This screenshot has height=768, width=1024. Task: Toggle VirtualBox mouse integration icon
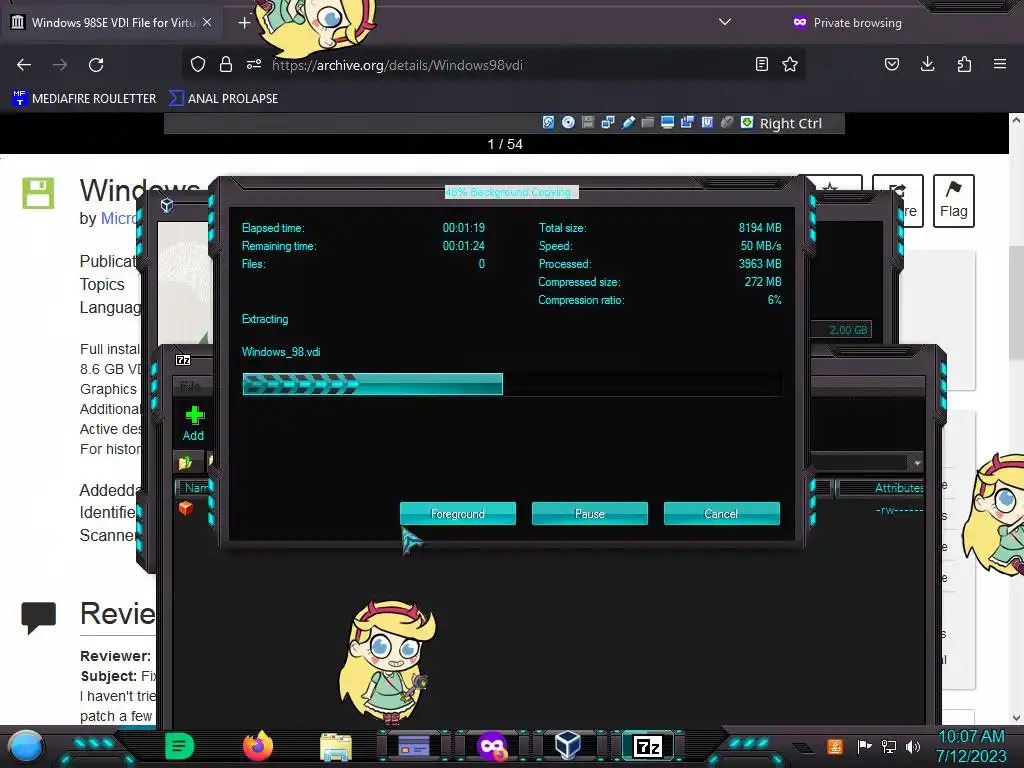(727, 122)
